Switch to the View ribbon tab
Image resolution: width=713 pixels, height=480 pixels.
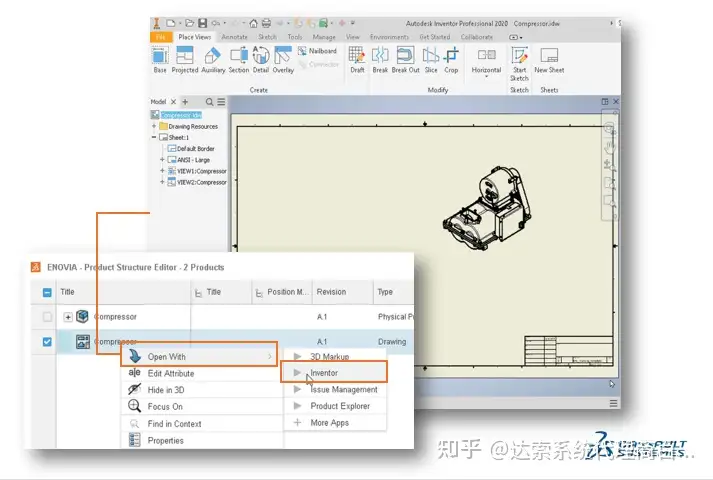point(352,37)
